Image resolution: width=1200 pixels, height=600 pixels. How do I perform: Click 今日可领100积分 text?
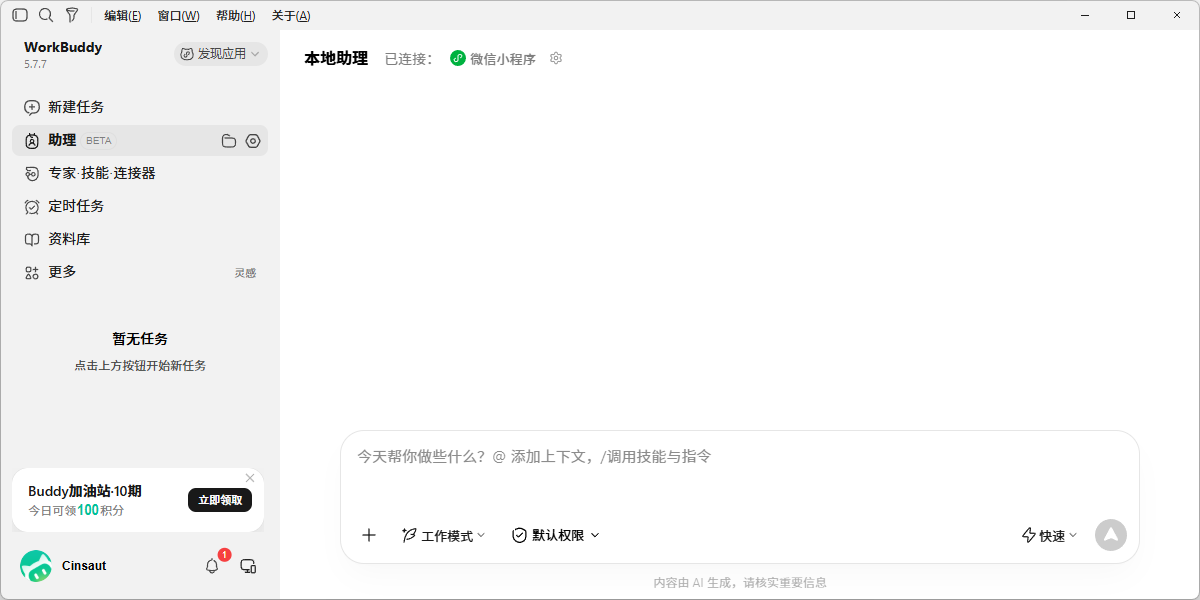[76, 510]
